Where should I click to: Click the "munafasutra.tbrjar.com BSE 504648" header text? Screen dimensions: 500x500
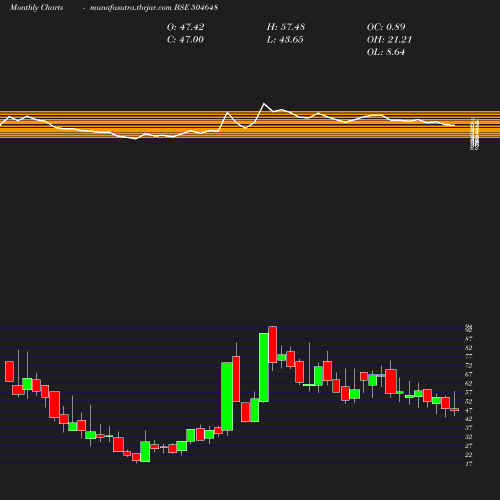154,7
